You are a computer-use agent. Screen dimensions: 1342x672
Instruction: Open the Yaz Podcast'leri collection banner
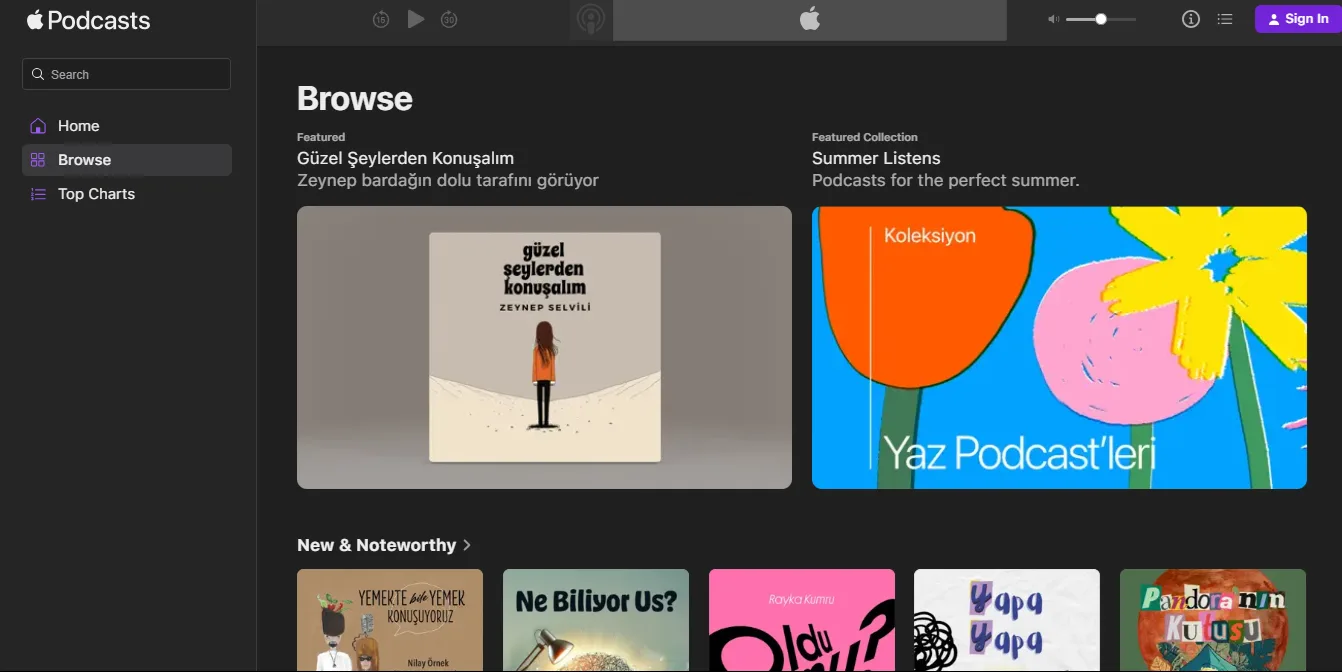click(x=1059, y=347)
